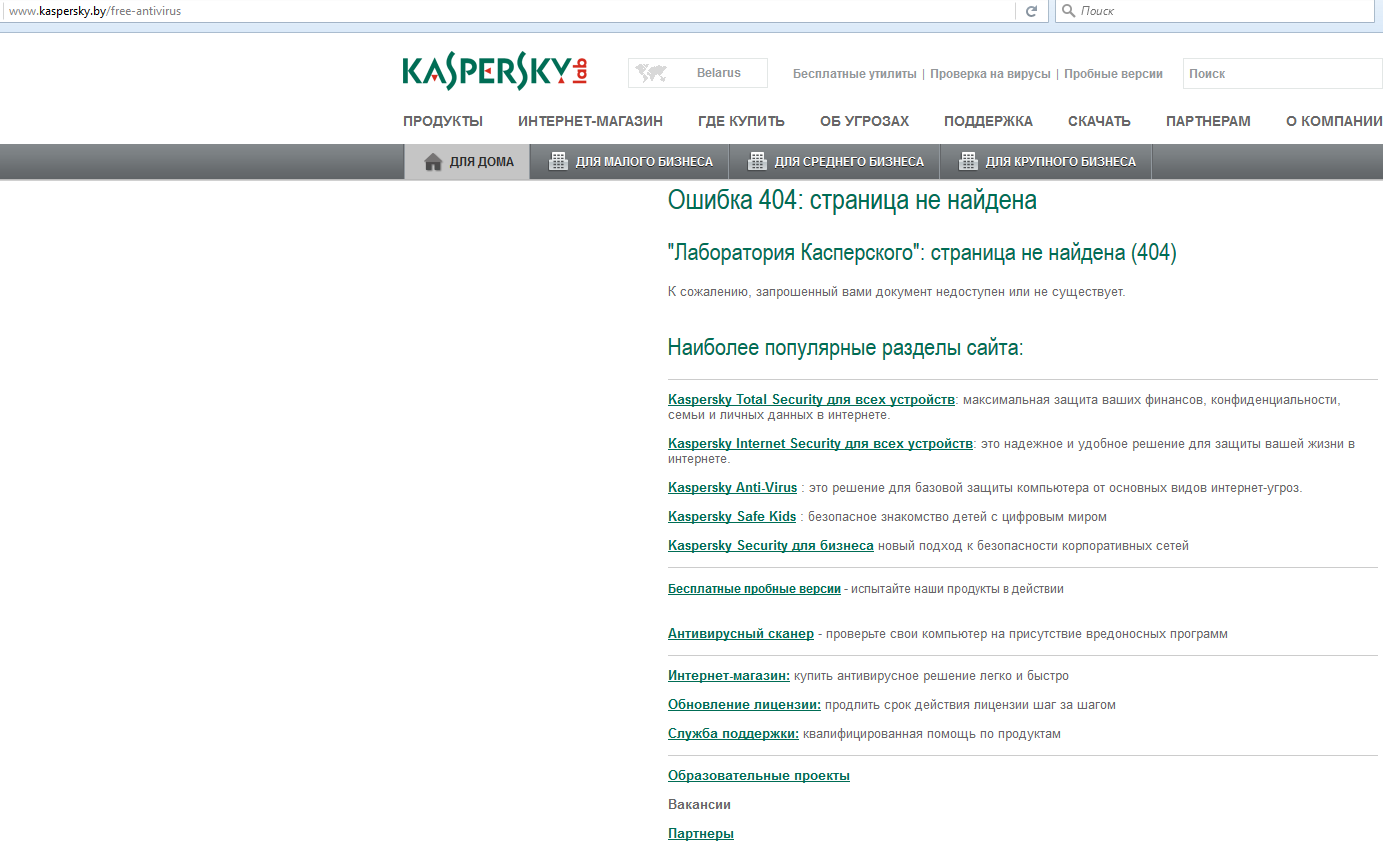Open the Поддержка menu
Screen dimensions: 1383x854
[988, 122]
